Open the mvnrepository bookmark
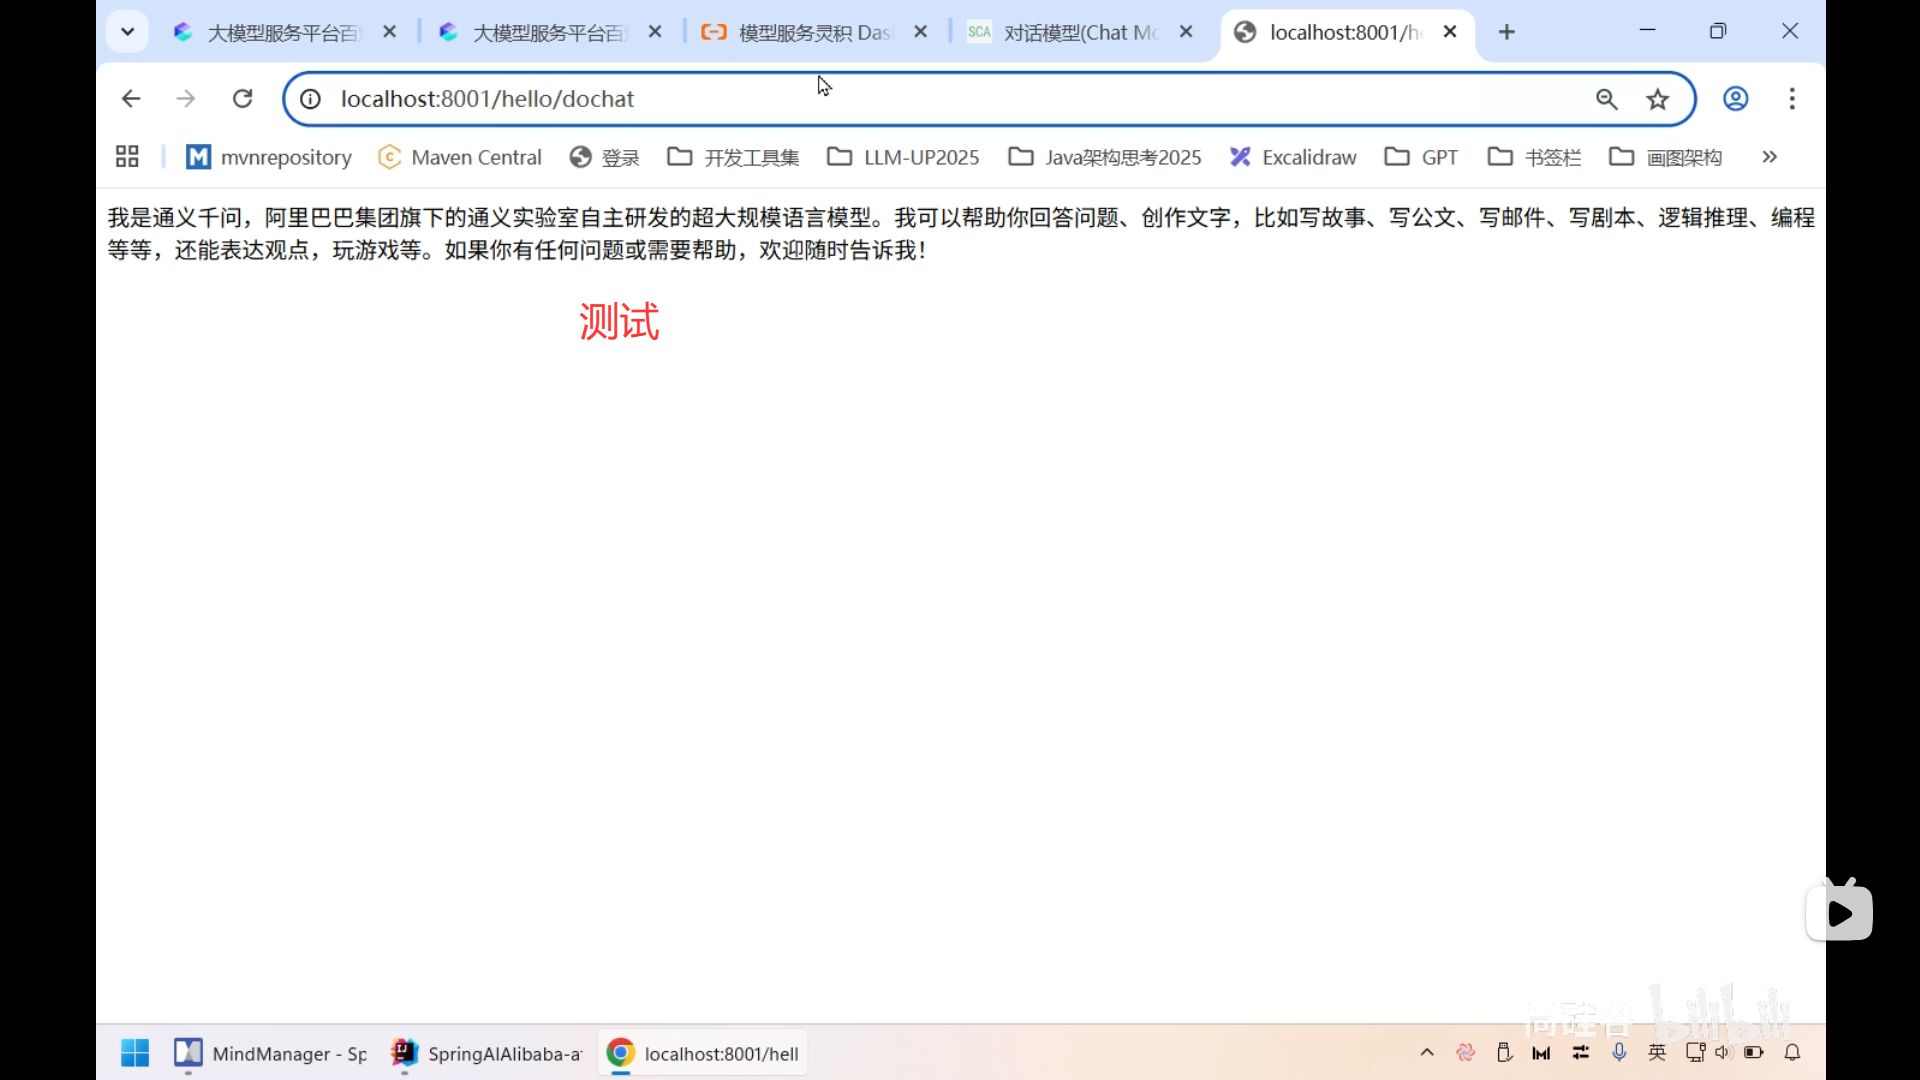This screenshot has width=1920, height=1080. click(268, 157)
